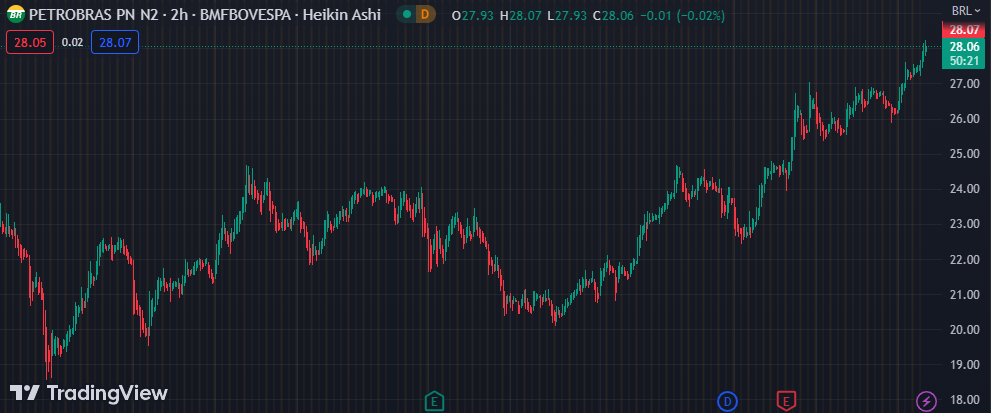Click the 18.00 price axis label

pyautogui.click(x=964, y=400)
